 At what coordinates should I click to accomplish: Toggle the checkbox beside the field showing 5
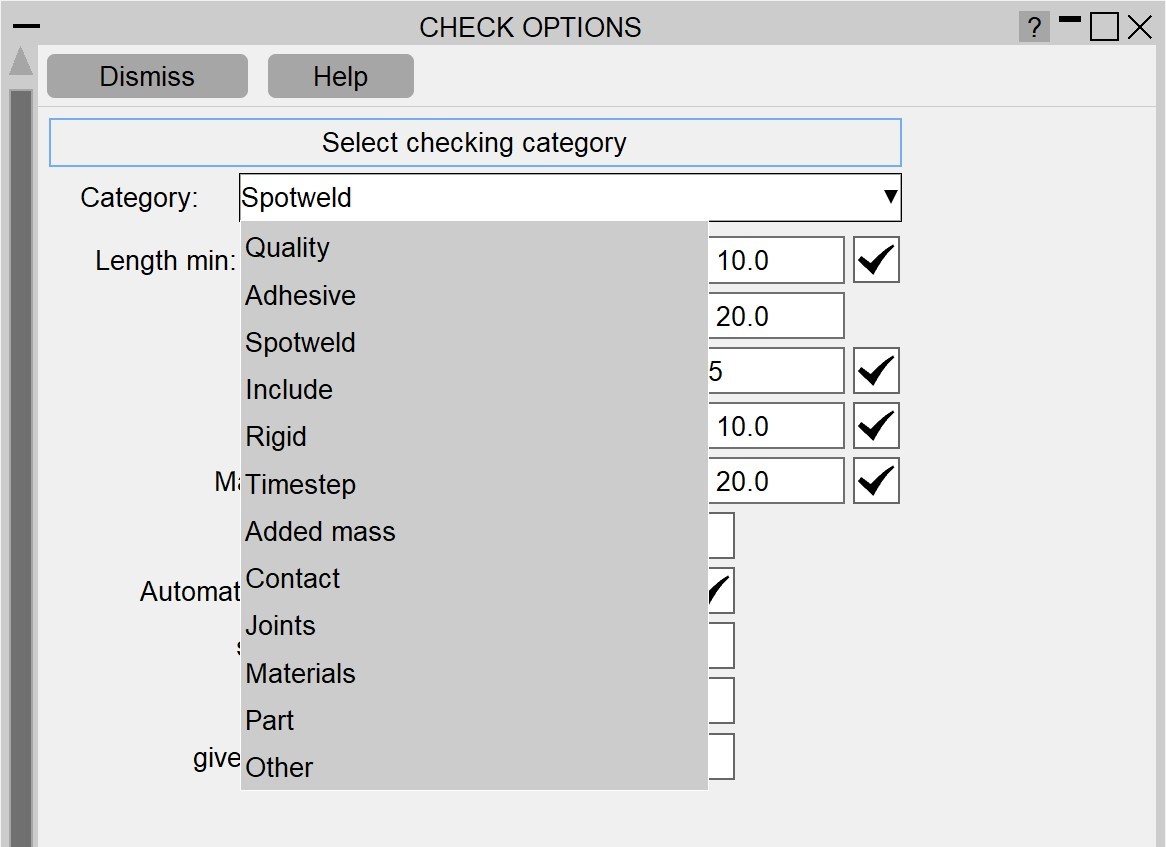pyautogui.click(x=876, y=370)
